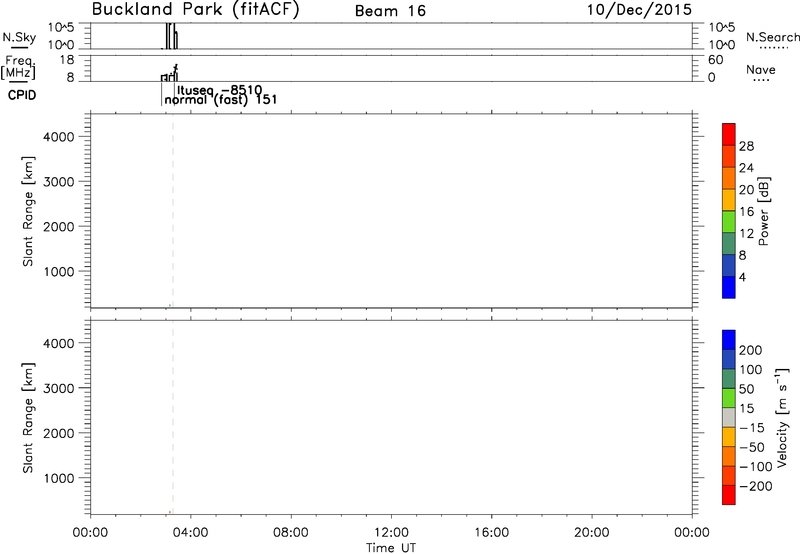This screenshot has width=800, height=554.
Task: Click the '20:00' time axis tick label
Action: click(592, 533)
